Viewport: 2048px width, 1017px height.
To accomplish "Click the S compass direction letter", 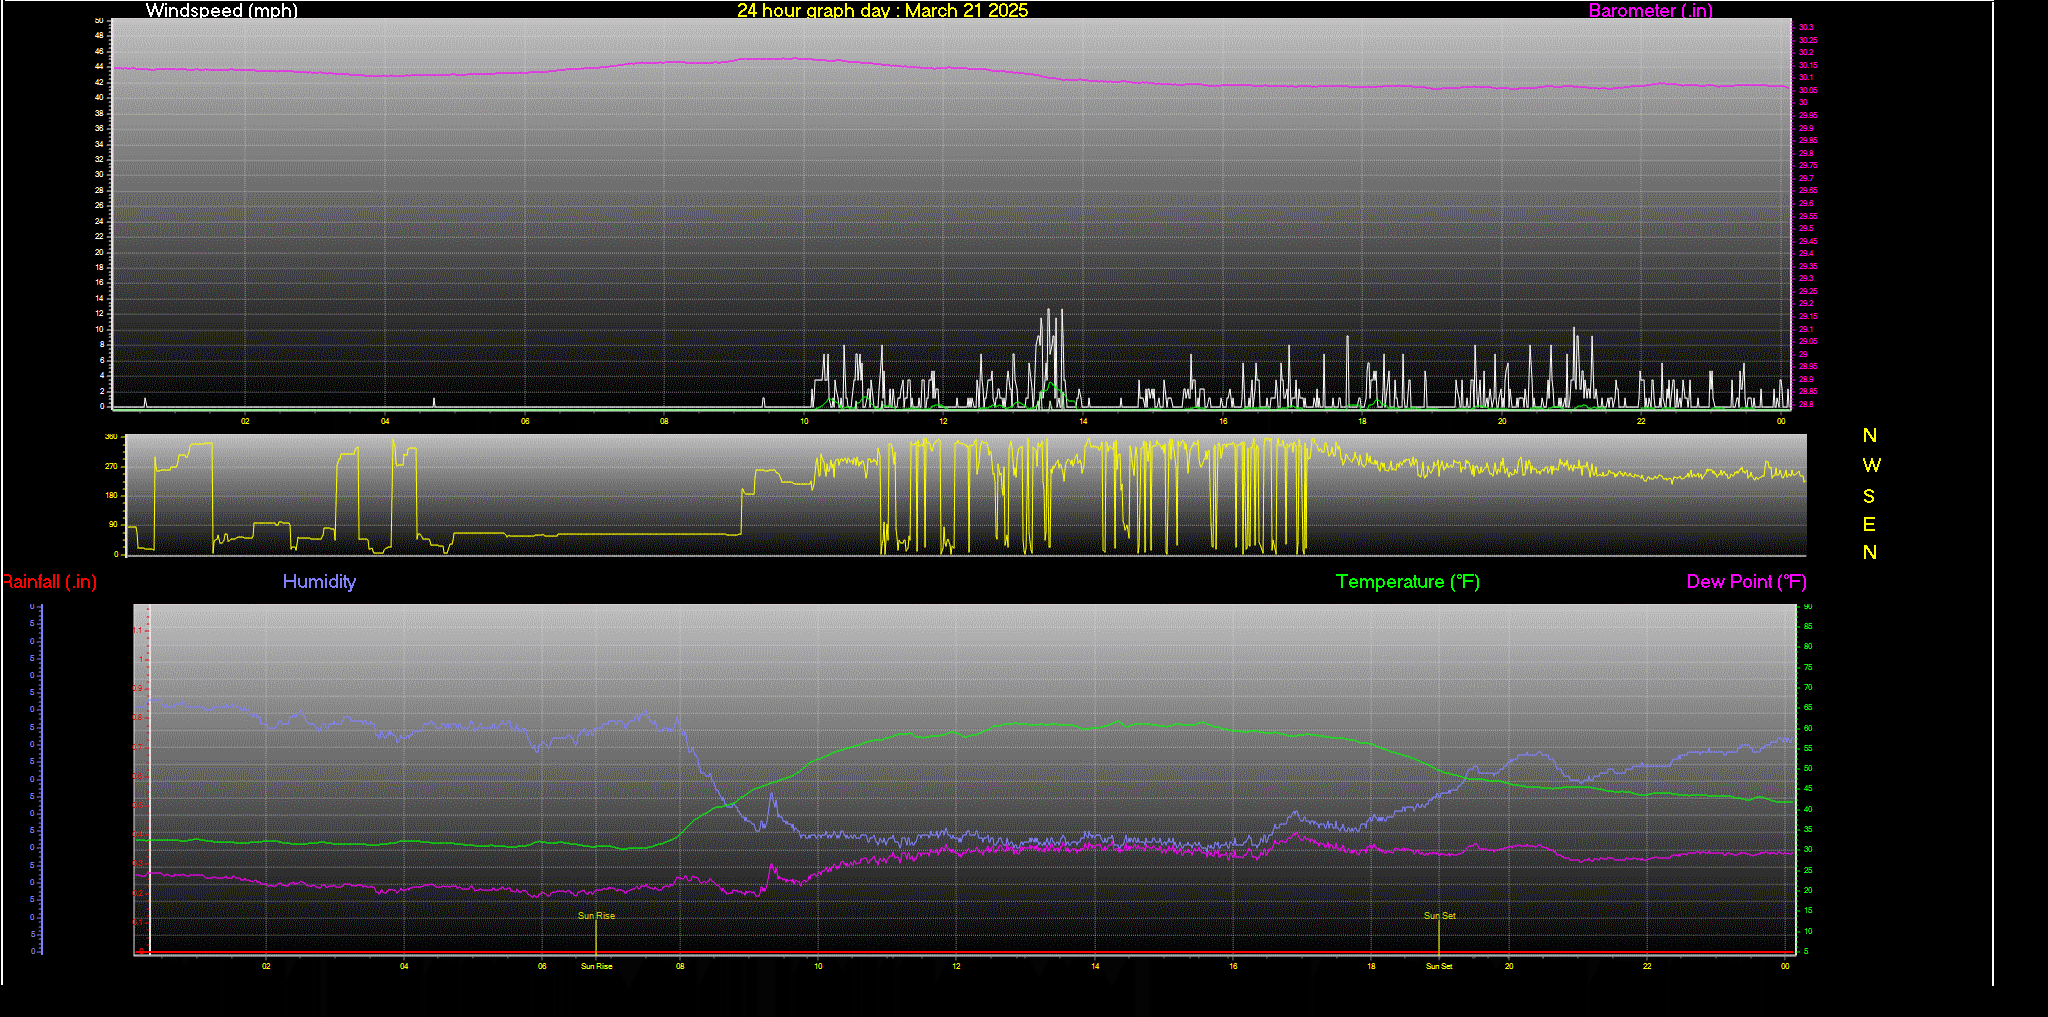I will [x=1869, y=496].
